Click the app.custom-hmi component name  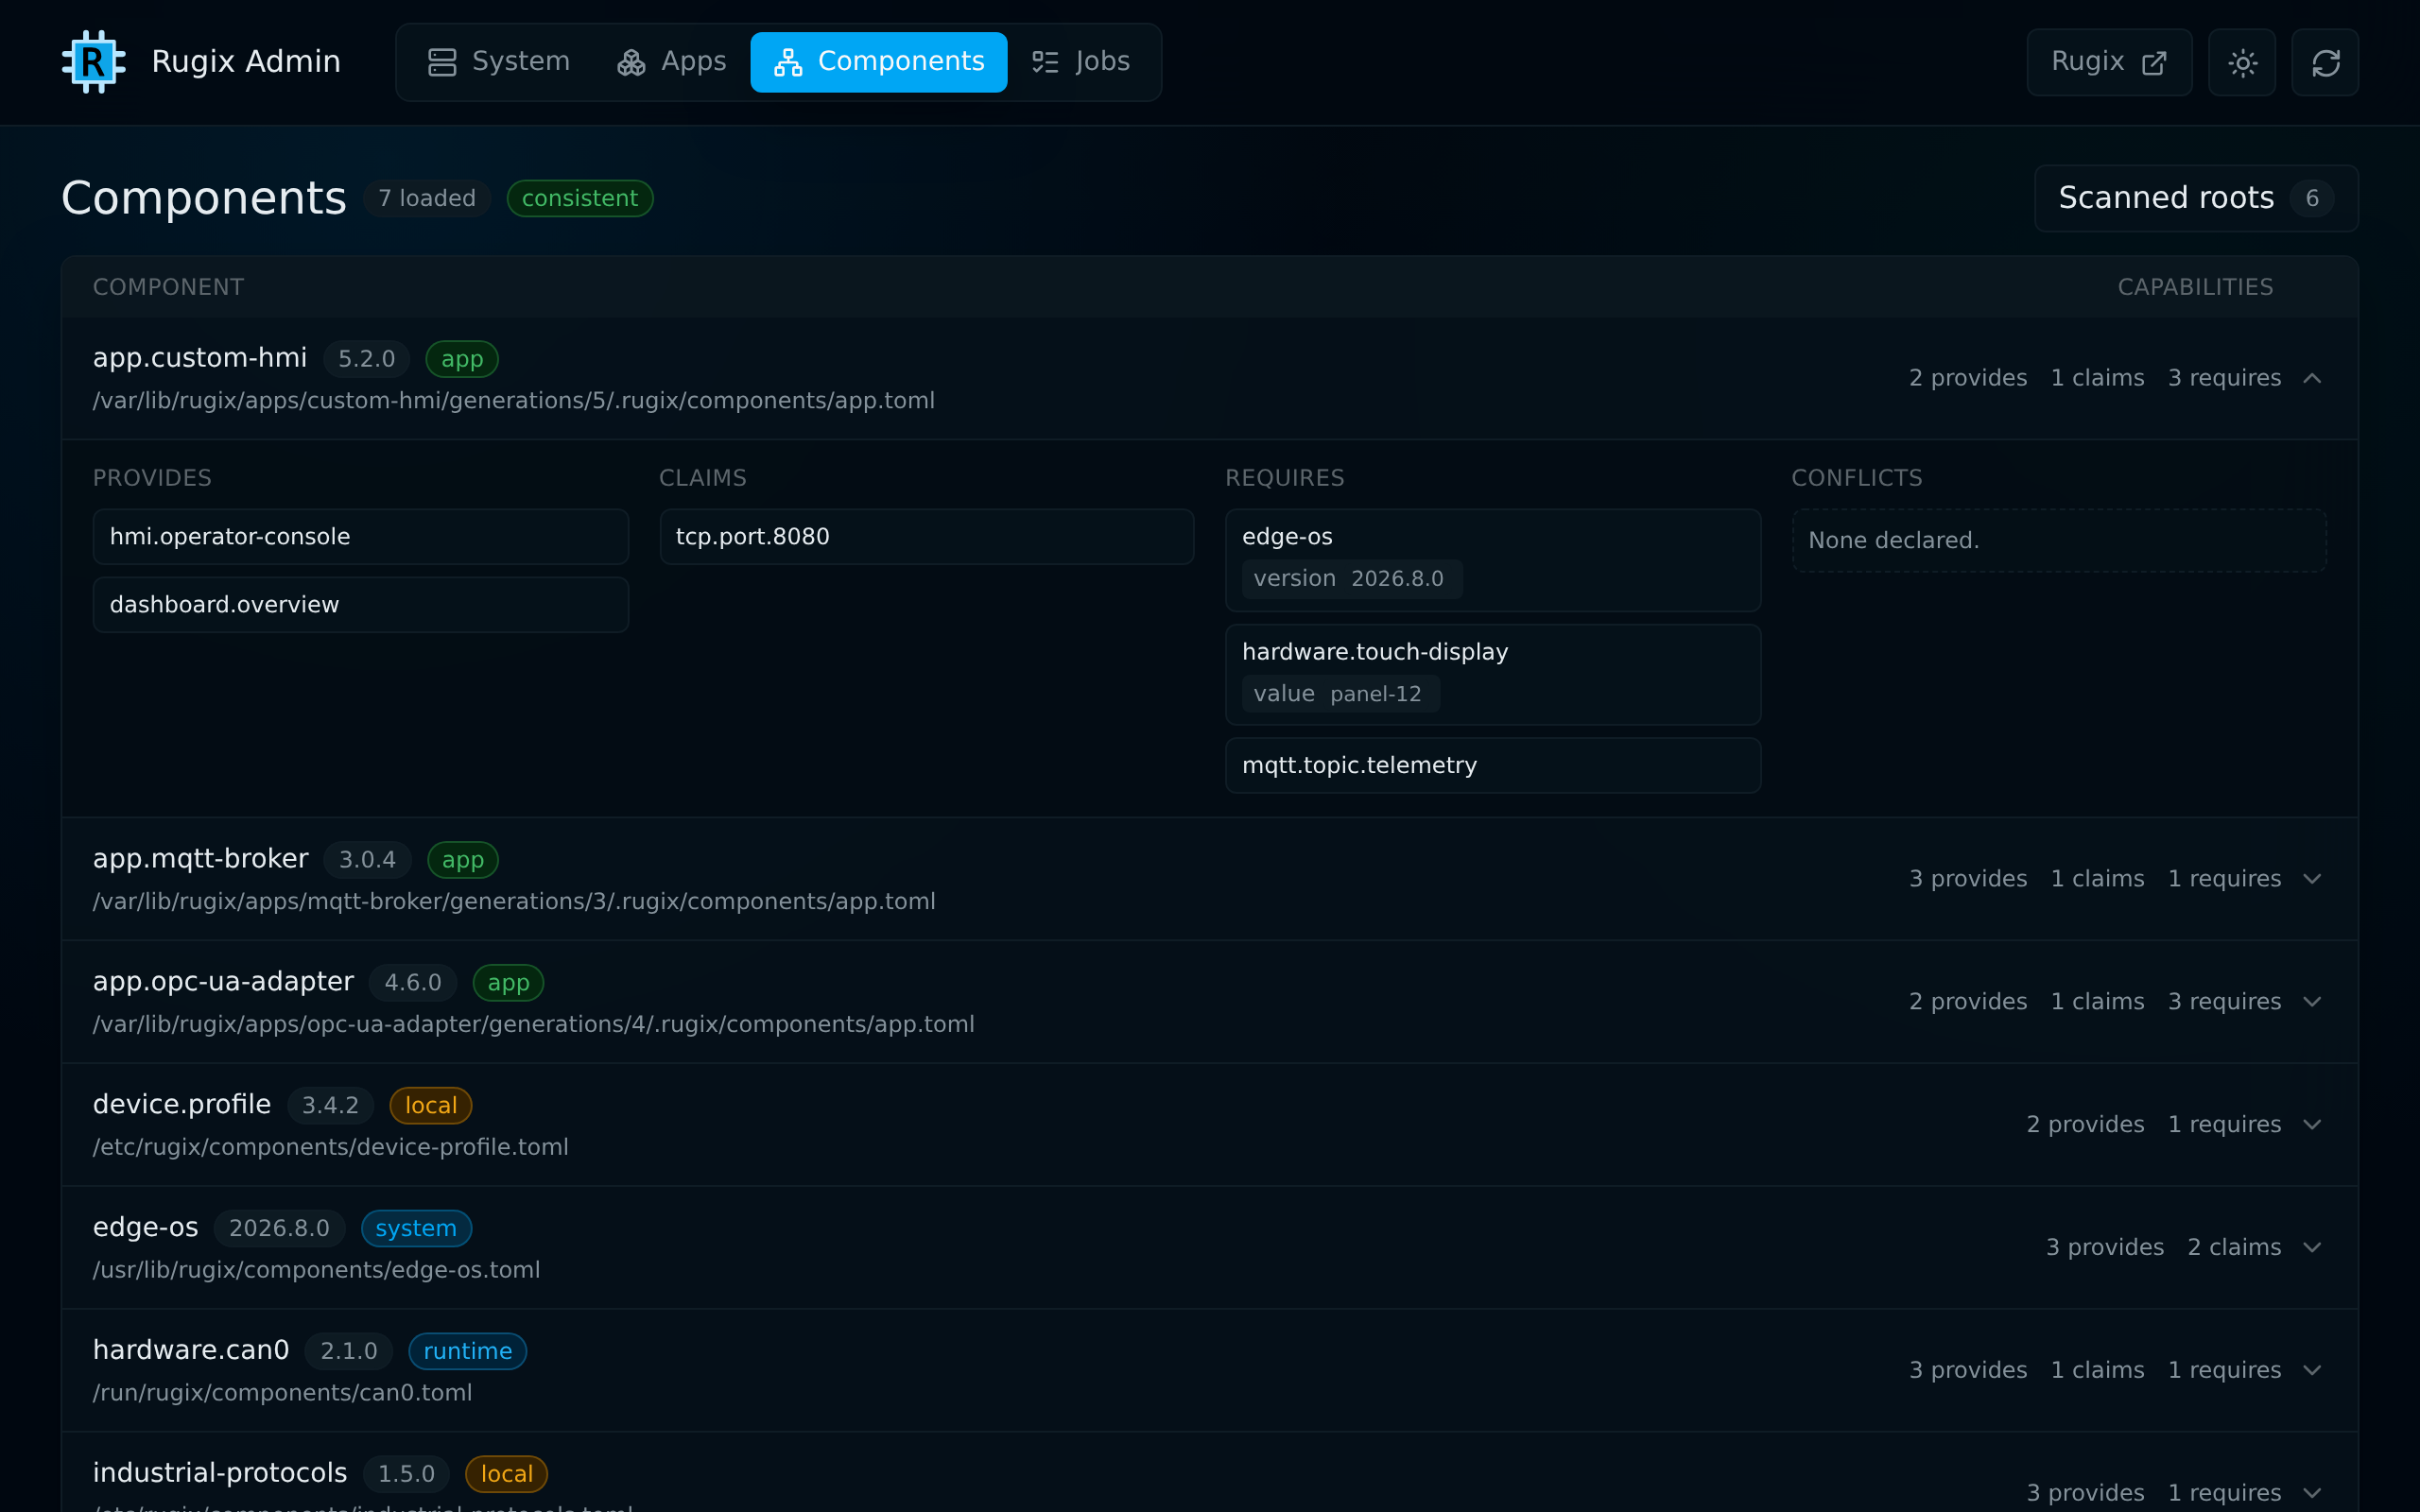point(200,358)
